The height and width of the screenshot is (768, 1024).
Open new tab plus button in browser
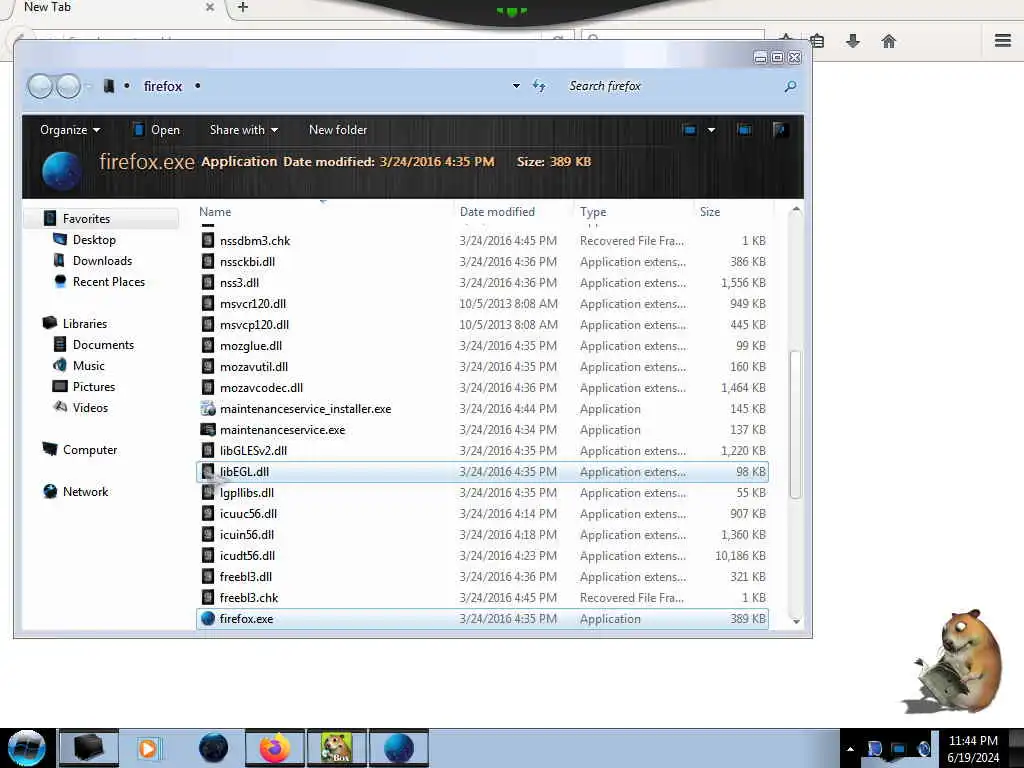coord(242,7)
